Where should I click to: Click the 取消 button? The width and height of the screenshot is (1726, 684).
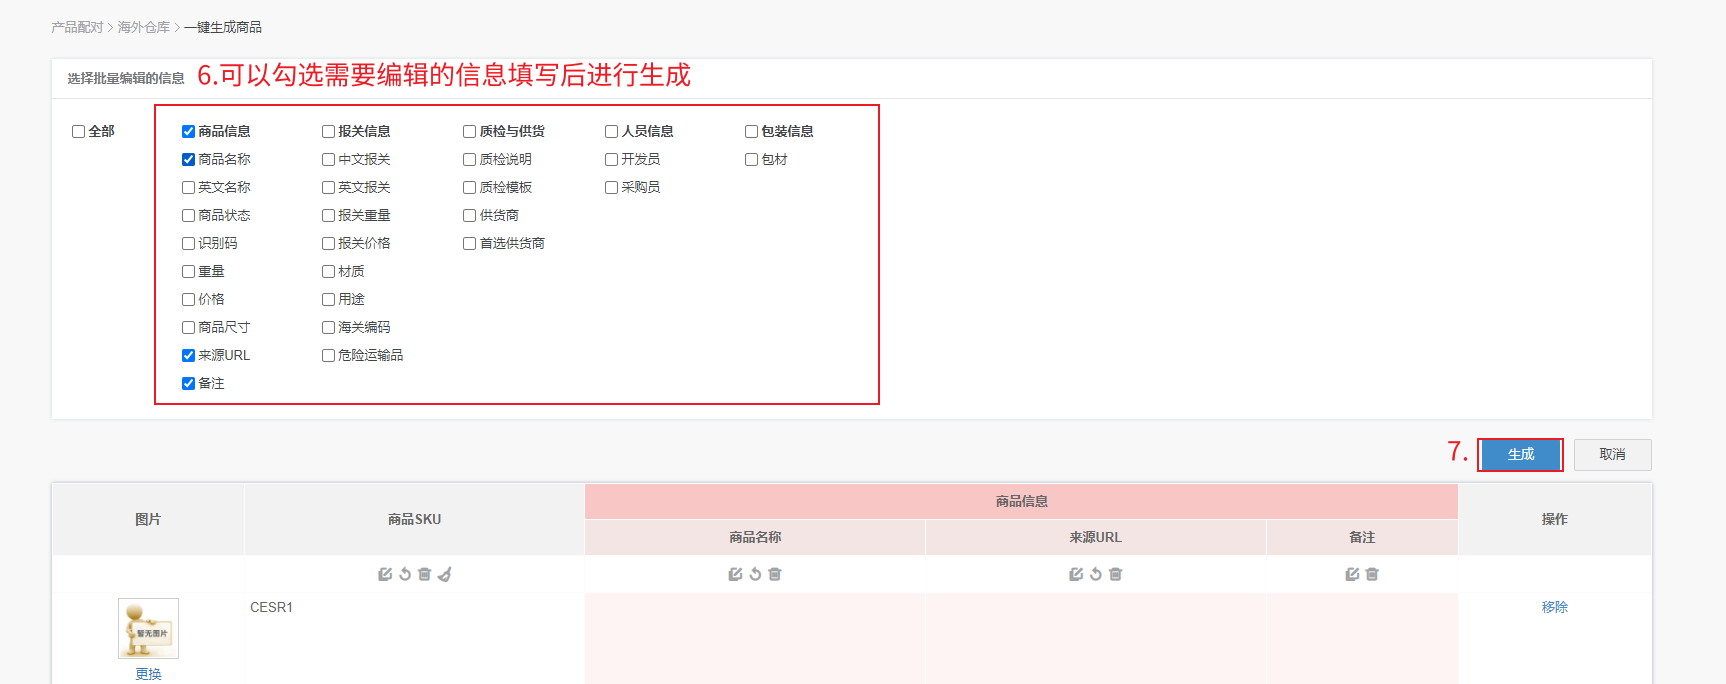point(1612,454)
